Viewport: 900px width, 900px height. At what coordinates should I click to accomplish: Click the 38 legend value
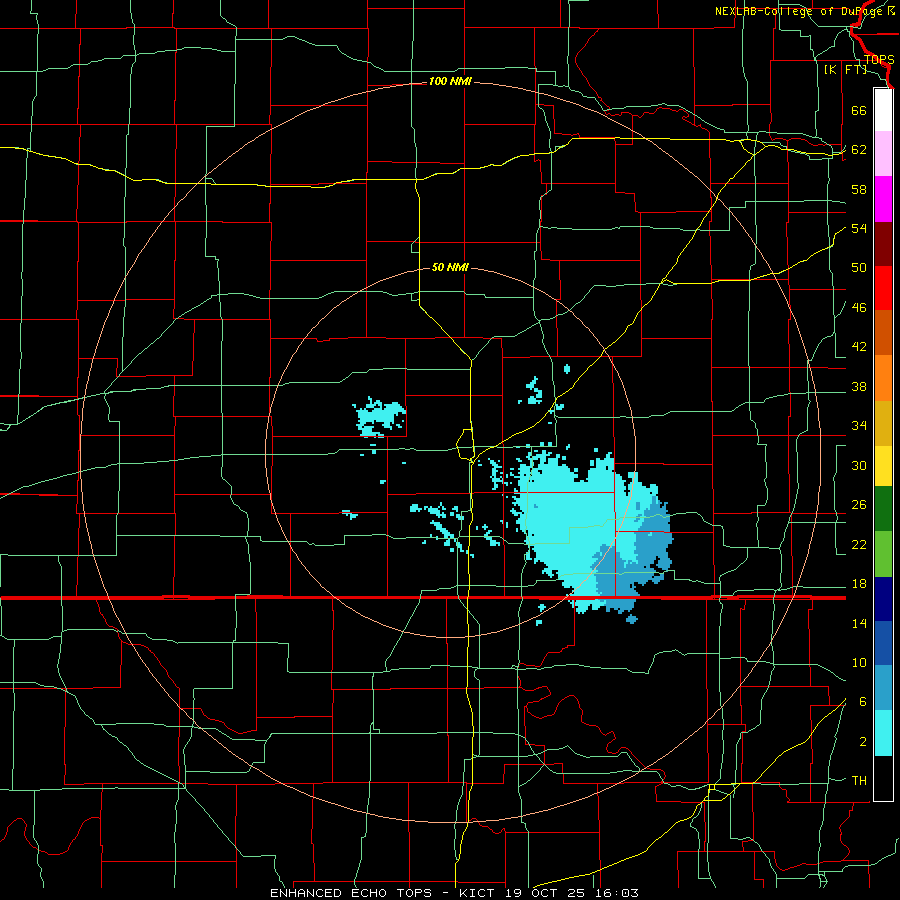pos(859,387)
